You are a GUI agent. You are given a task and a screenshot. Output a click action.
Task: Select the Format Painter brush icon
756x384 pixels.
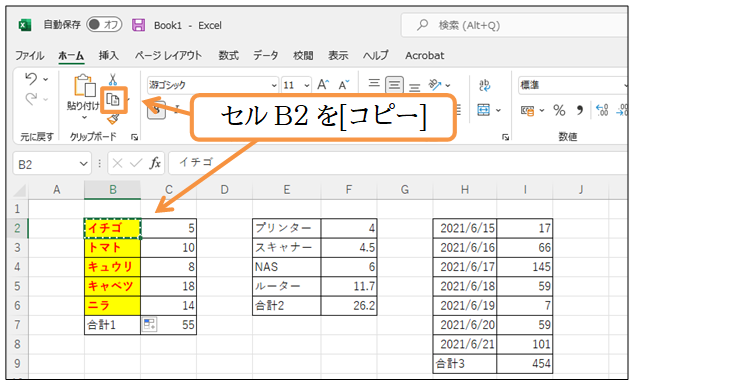(x=113, y=119)
